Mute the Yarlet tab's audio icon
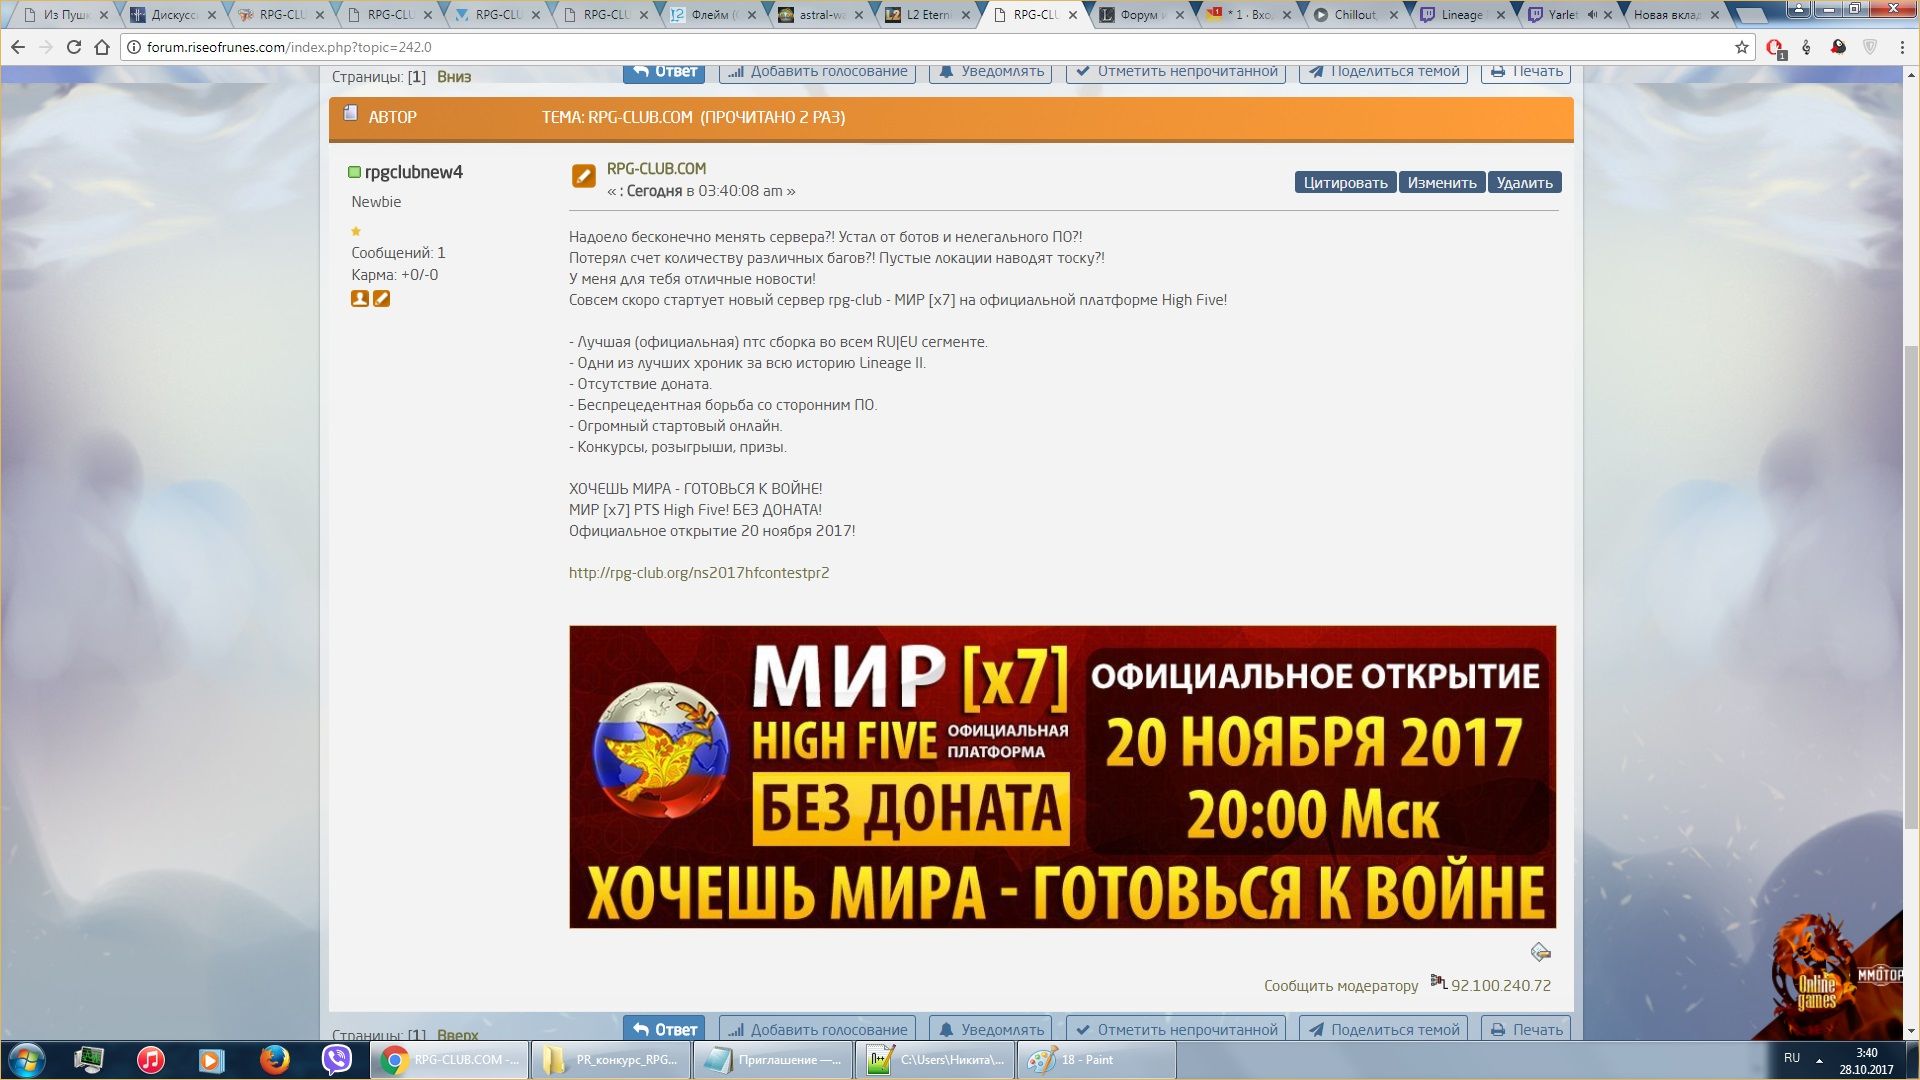1920x1080 pixels. [x=1591, y=15]
